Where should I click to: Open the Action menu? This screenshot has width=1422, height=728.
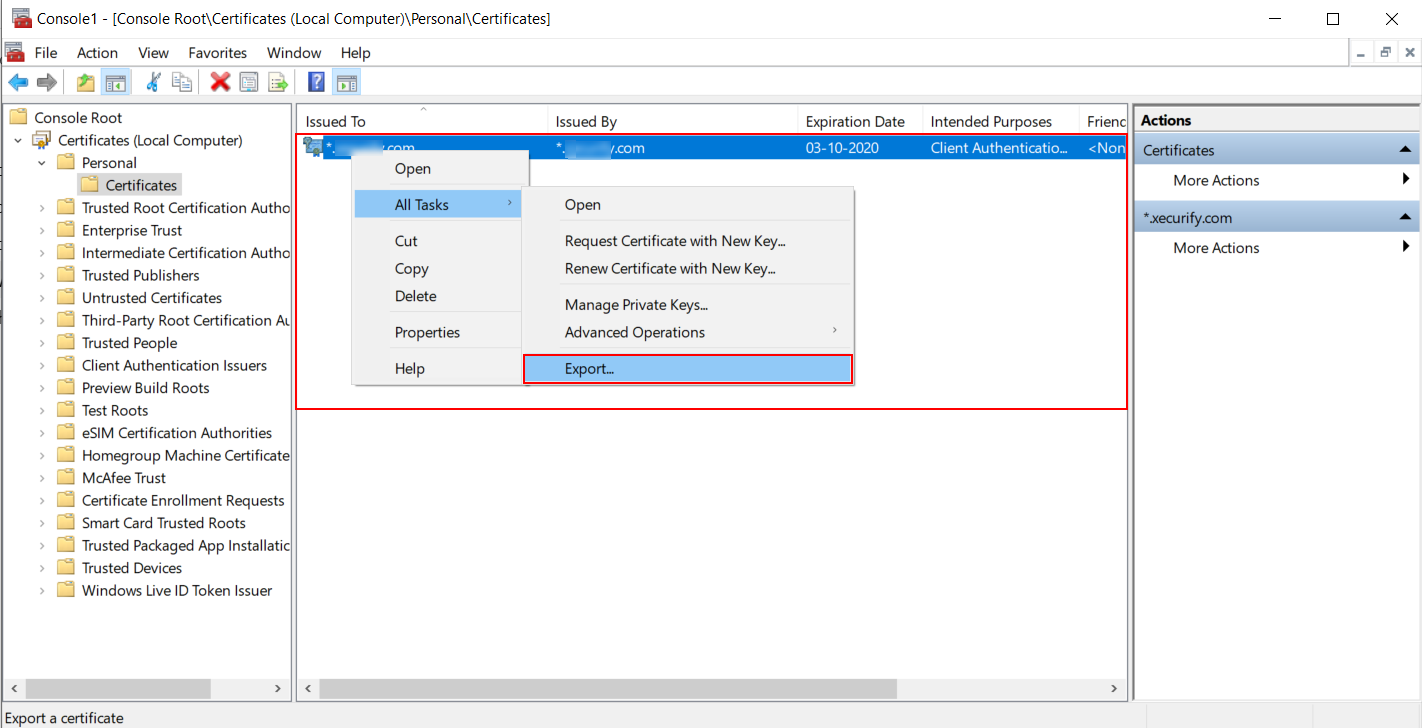(x=97, y=52)
